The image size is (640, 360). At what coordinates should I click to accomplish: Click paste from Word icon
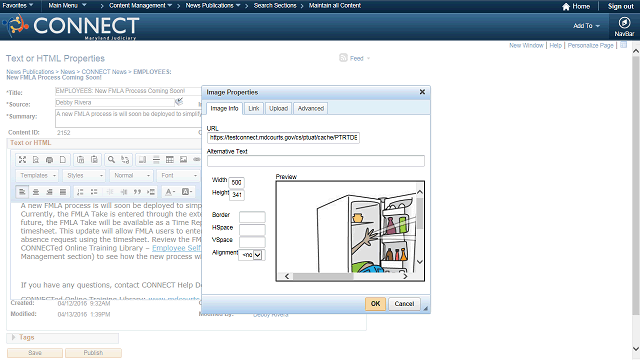pos(94,160)
